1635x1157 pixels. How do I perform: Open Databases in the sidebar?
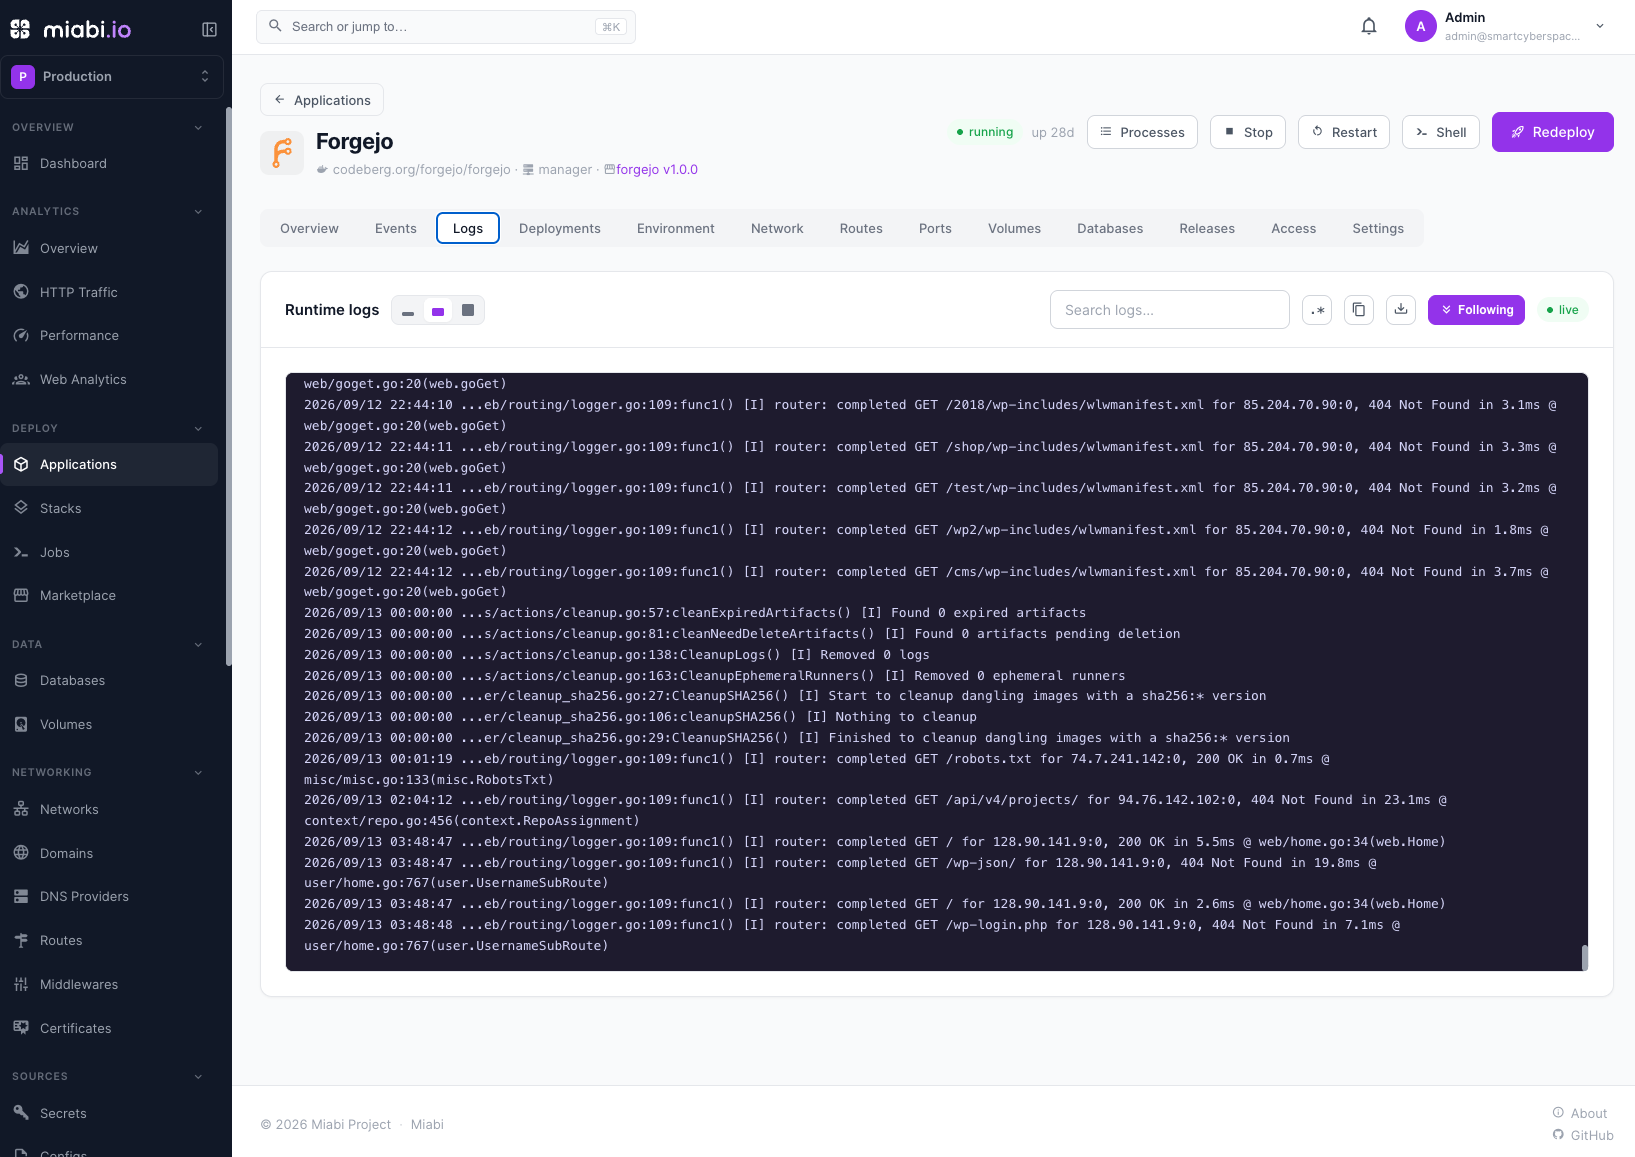(109, 681)
